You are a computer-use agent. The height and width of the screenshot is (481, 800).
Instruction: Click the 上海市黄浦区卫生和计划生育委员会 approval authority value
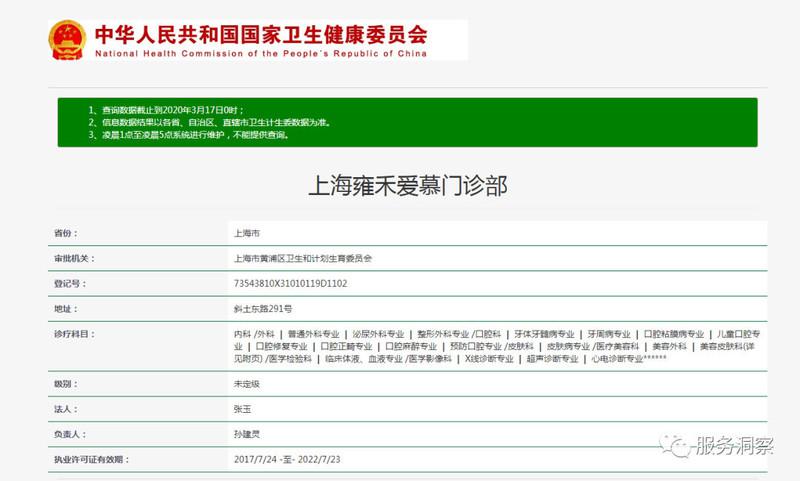[x=302, y=258]
